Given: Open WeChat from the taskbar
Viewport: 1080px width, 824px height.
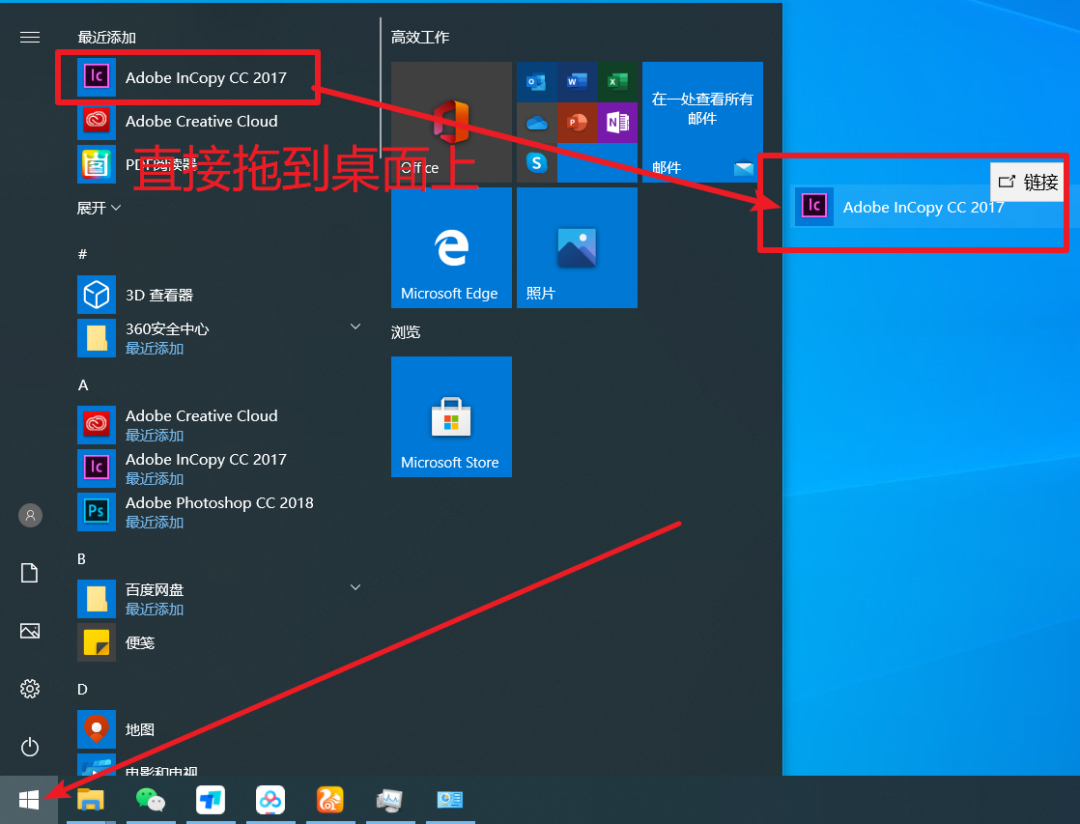Looking at the screenshot, I should coord(150,800).
